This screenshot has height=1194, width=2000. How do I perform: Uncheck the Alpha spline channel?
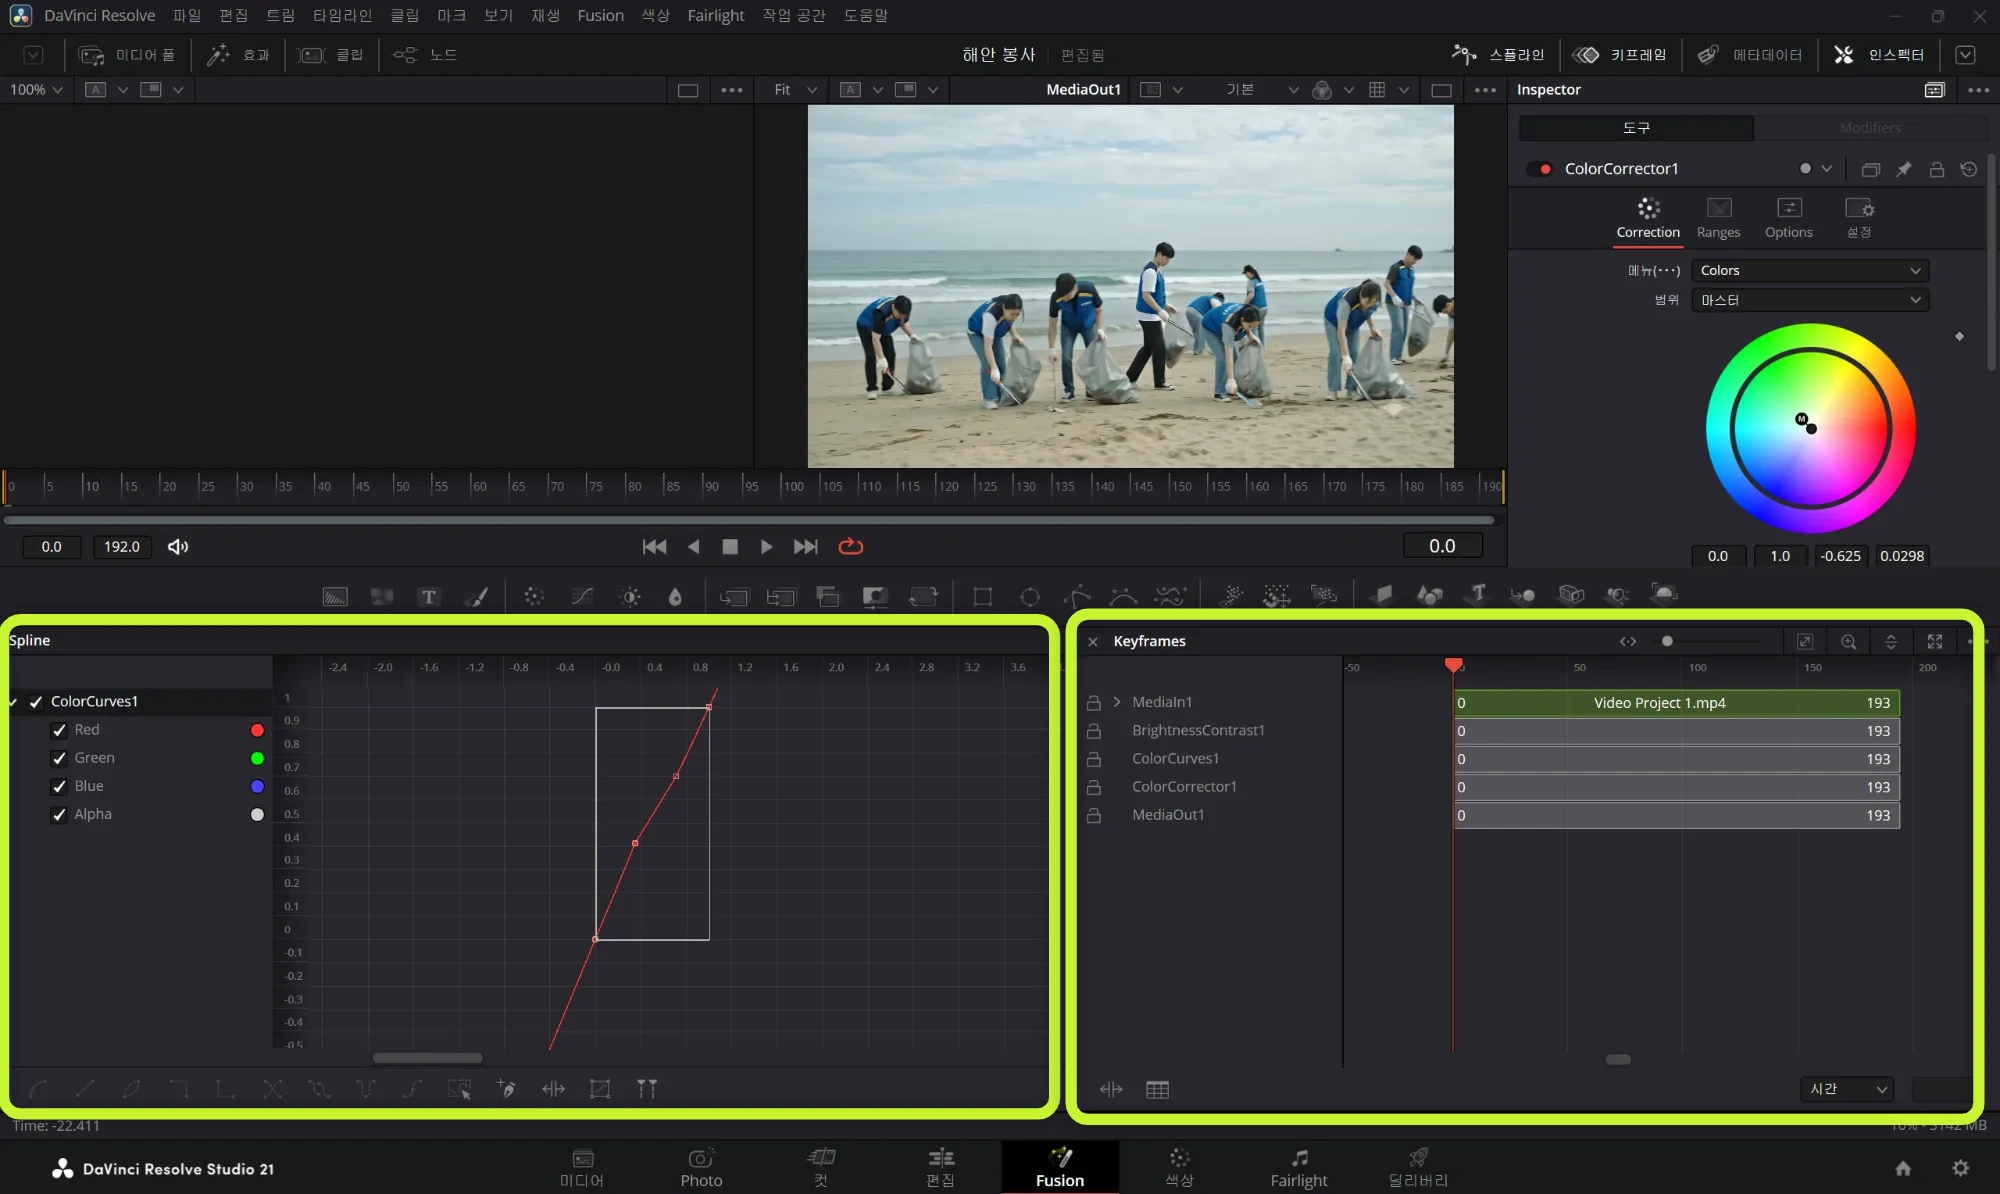59,814
